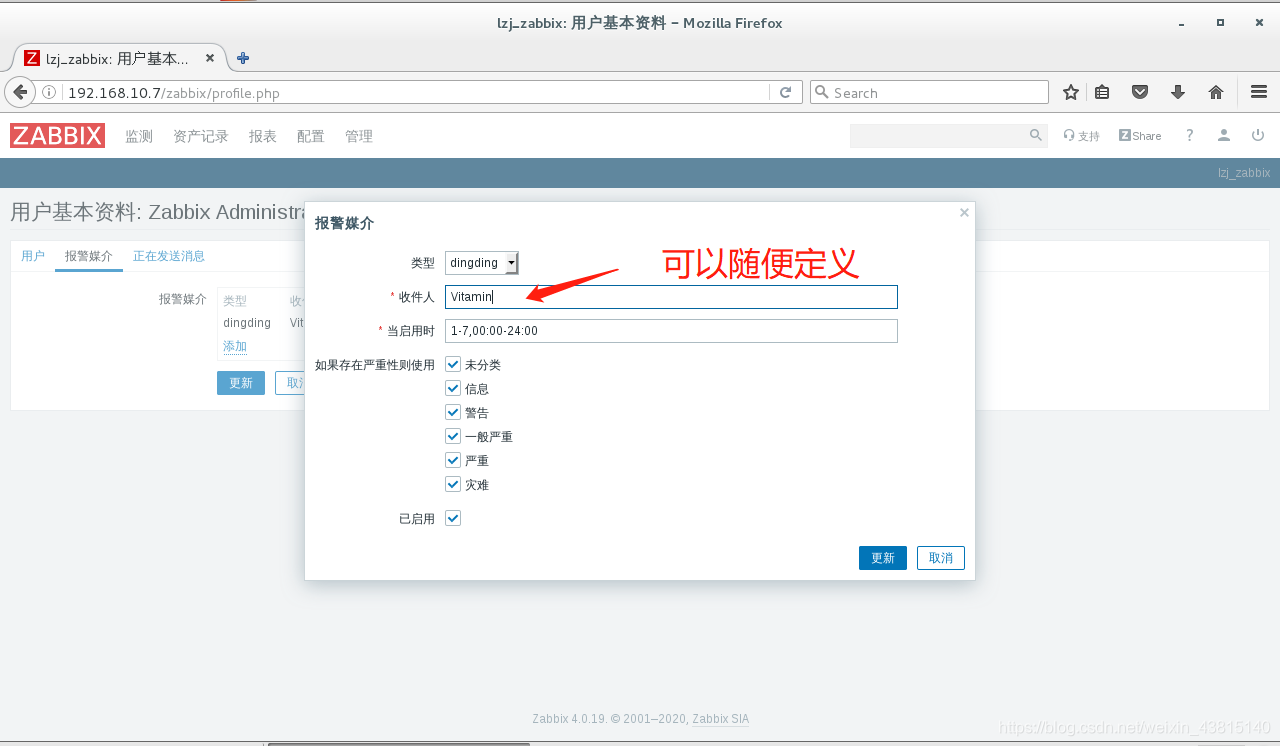Click 取消 button in the dialog
The width and height of the screenshot is (1280, 746).
point(941,558)
